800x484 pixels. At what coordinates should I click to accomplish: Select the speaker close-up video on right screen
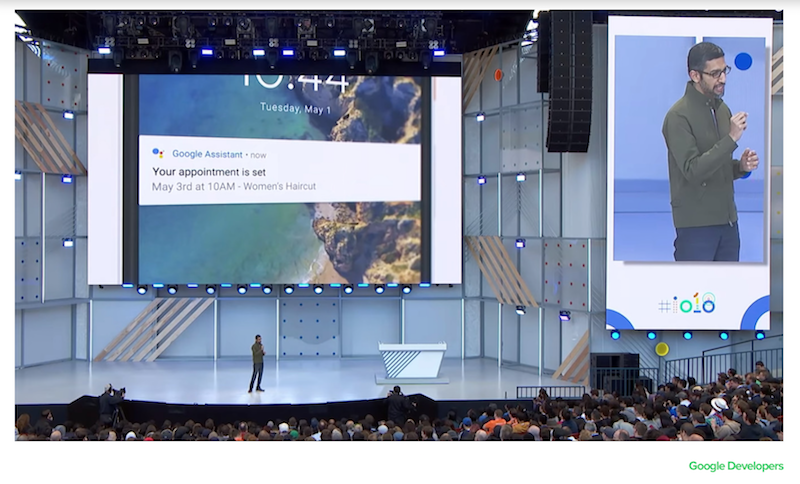[689, 149]
